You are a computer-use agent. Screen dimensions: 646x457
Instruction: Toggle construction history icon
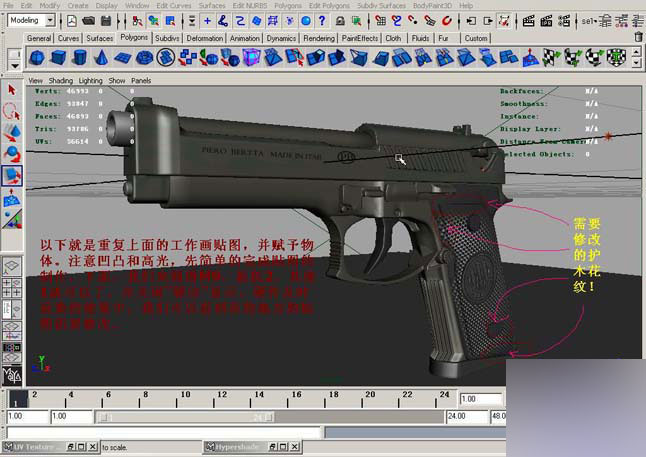pos(504,21)
